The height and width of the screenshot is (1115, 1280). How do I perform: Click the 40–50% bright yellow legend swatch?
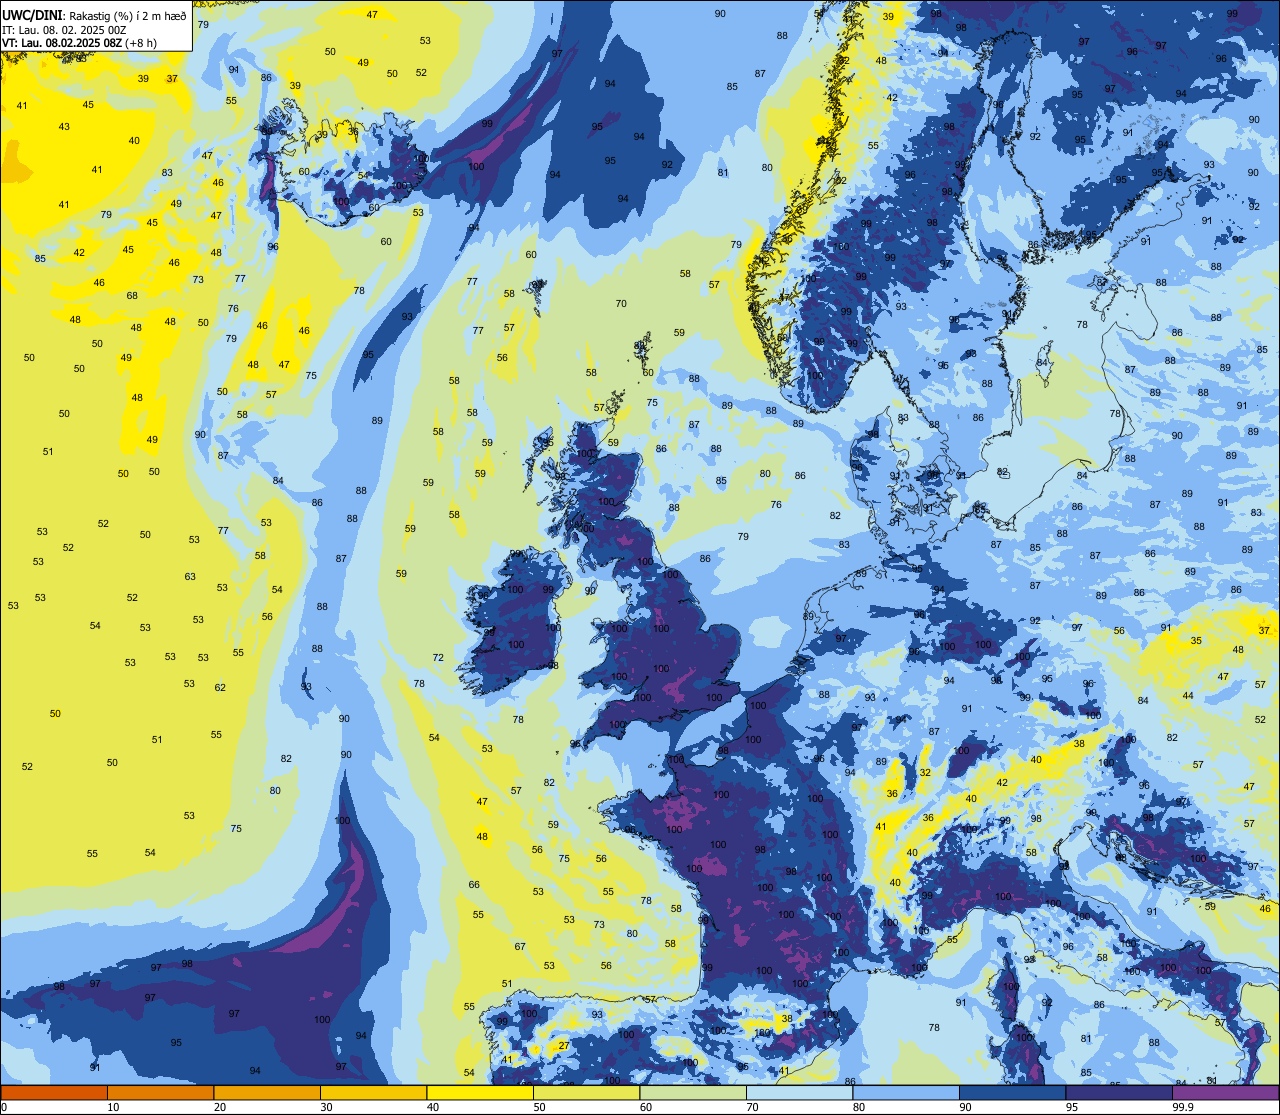pos(480,1092)
